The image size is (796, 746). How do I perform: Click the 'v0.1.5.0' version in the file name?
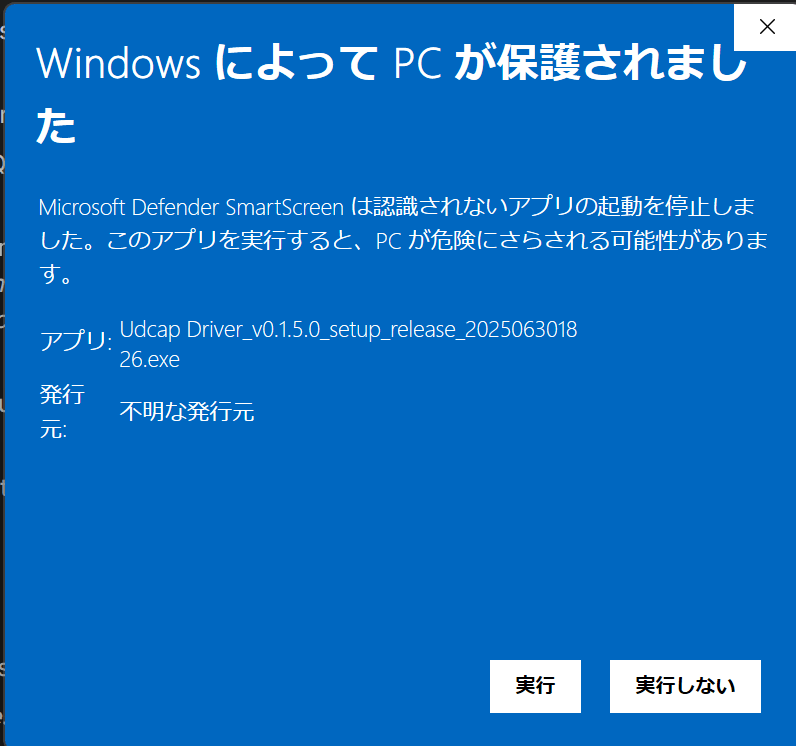[286, 330]
